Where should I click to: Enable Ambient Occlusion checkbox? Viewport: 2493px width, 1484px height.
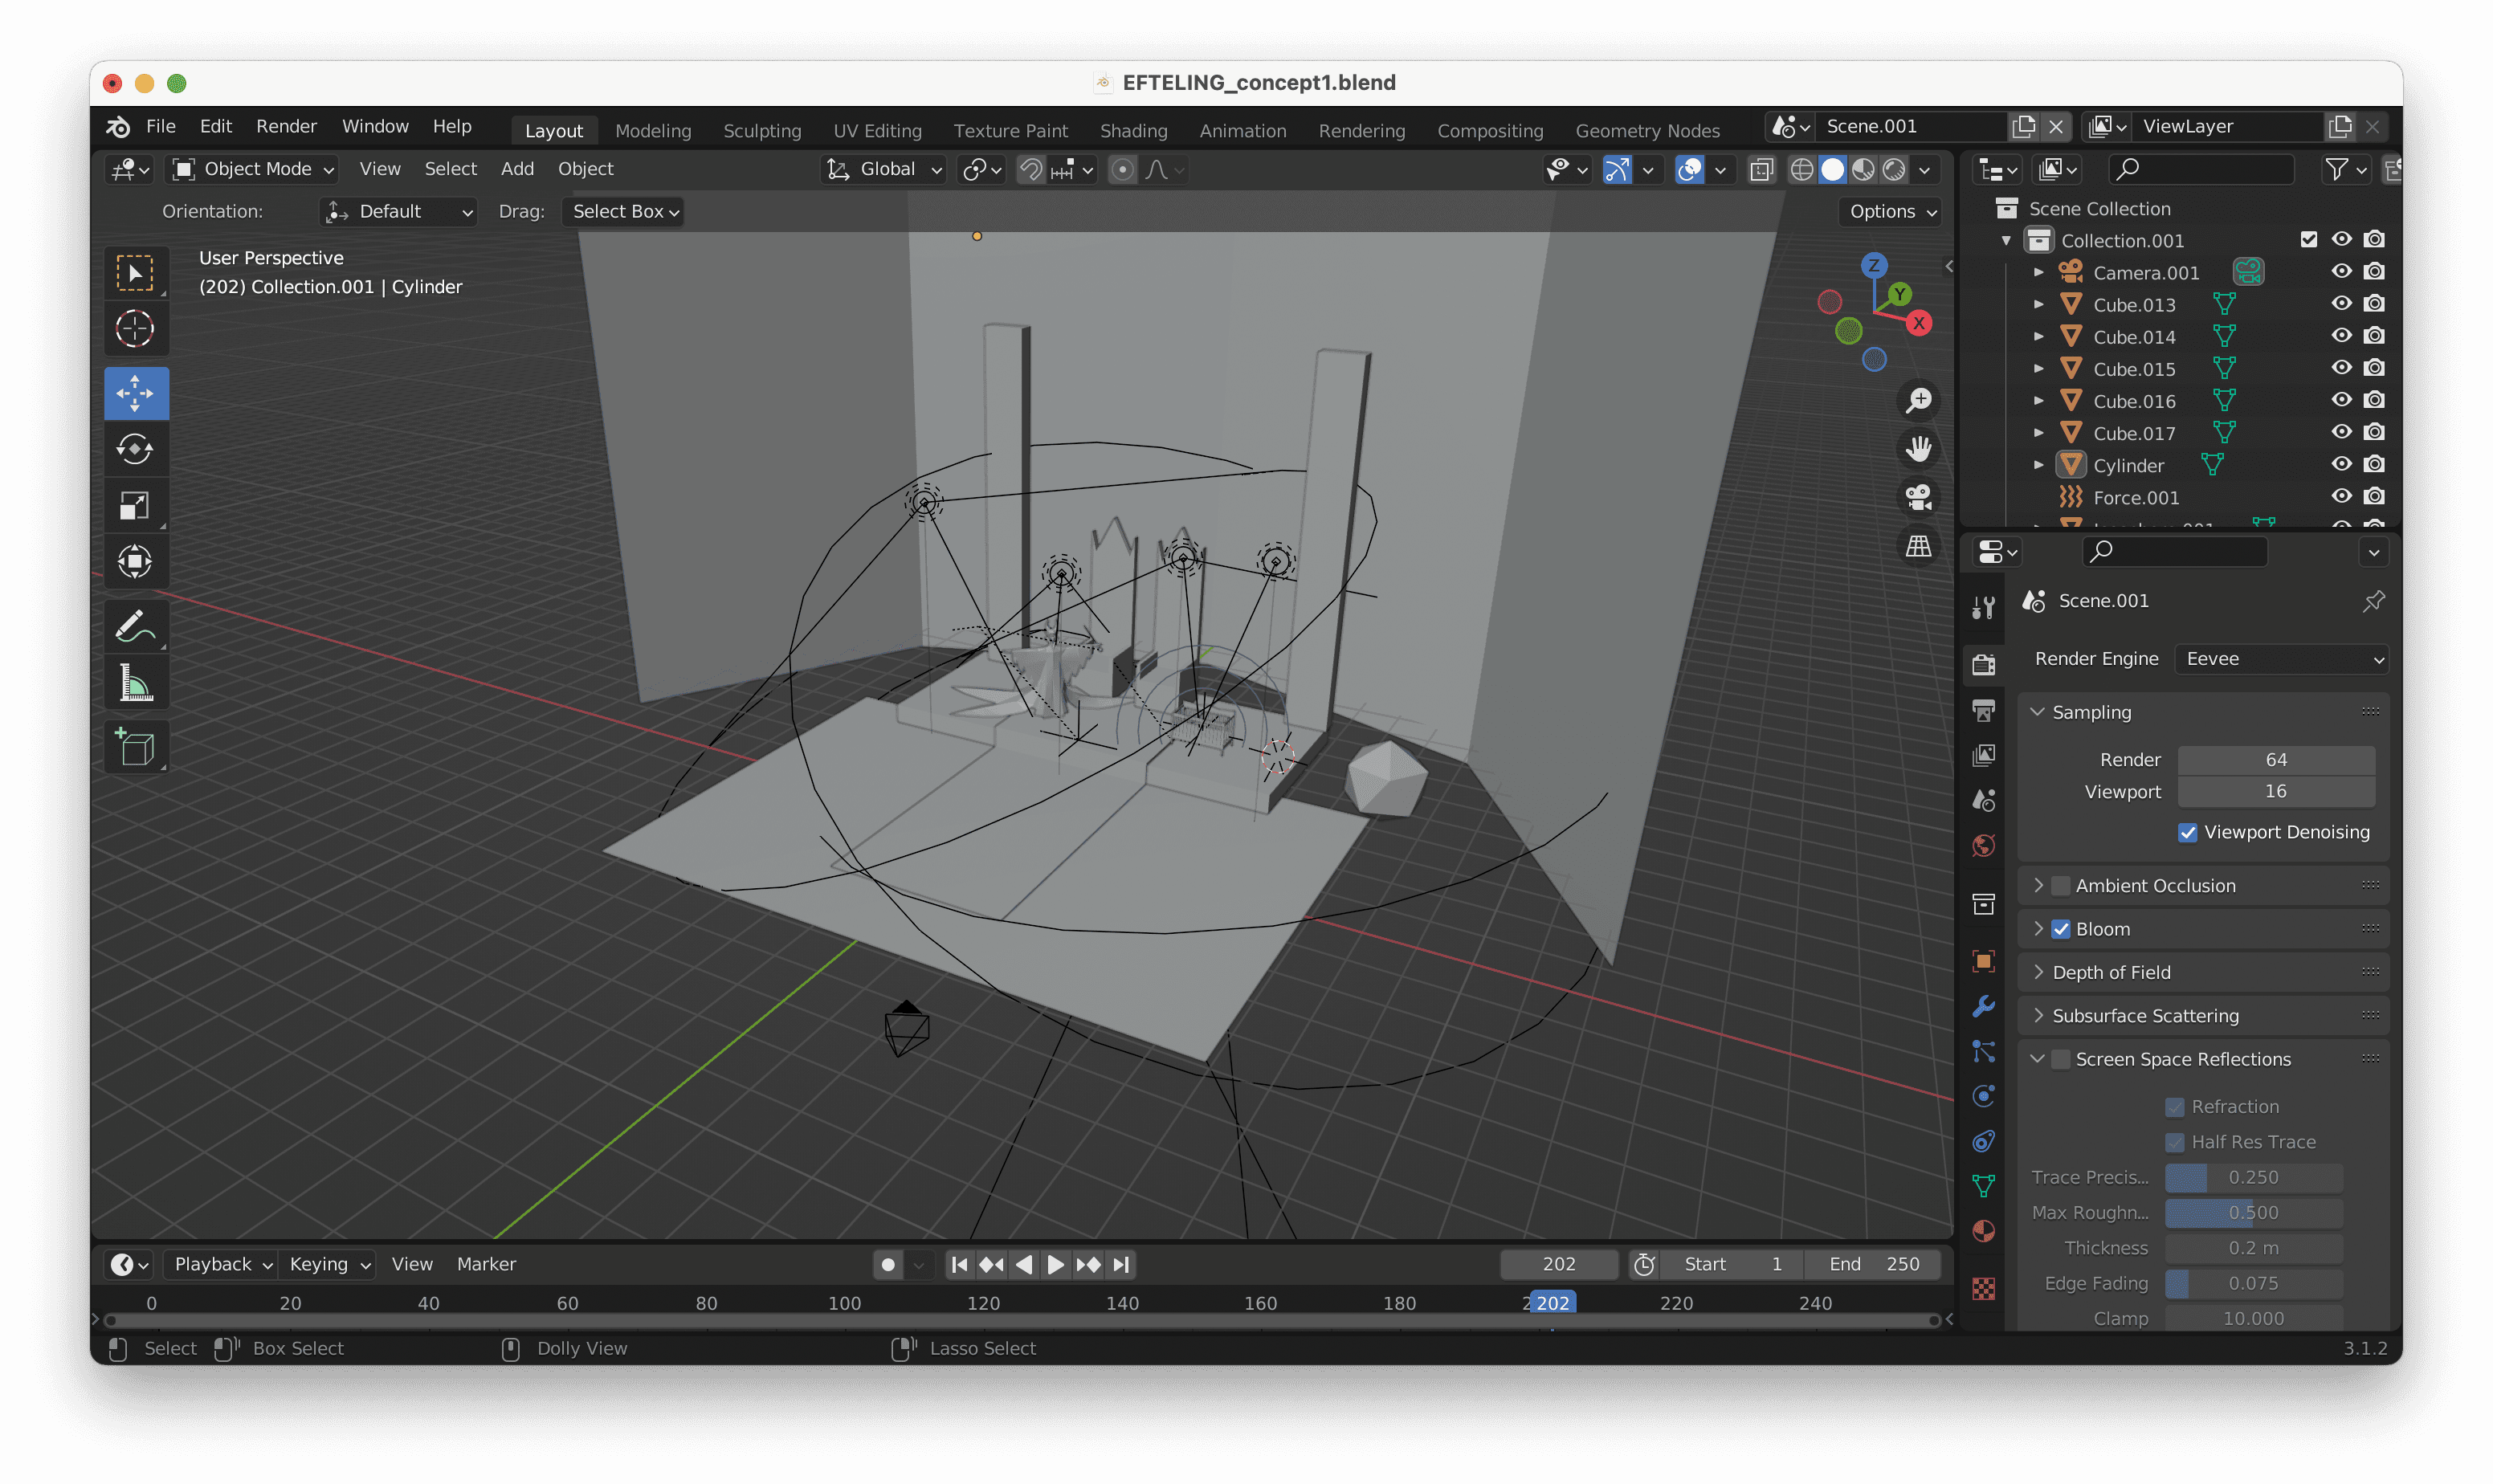[2061, 886]
